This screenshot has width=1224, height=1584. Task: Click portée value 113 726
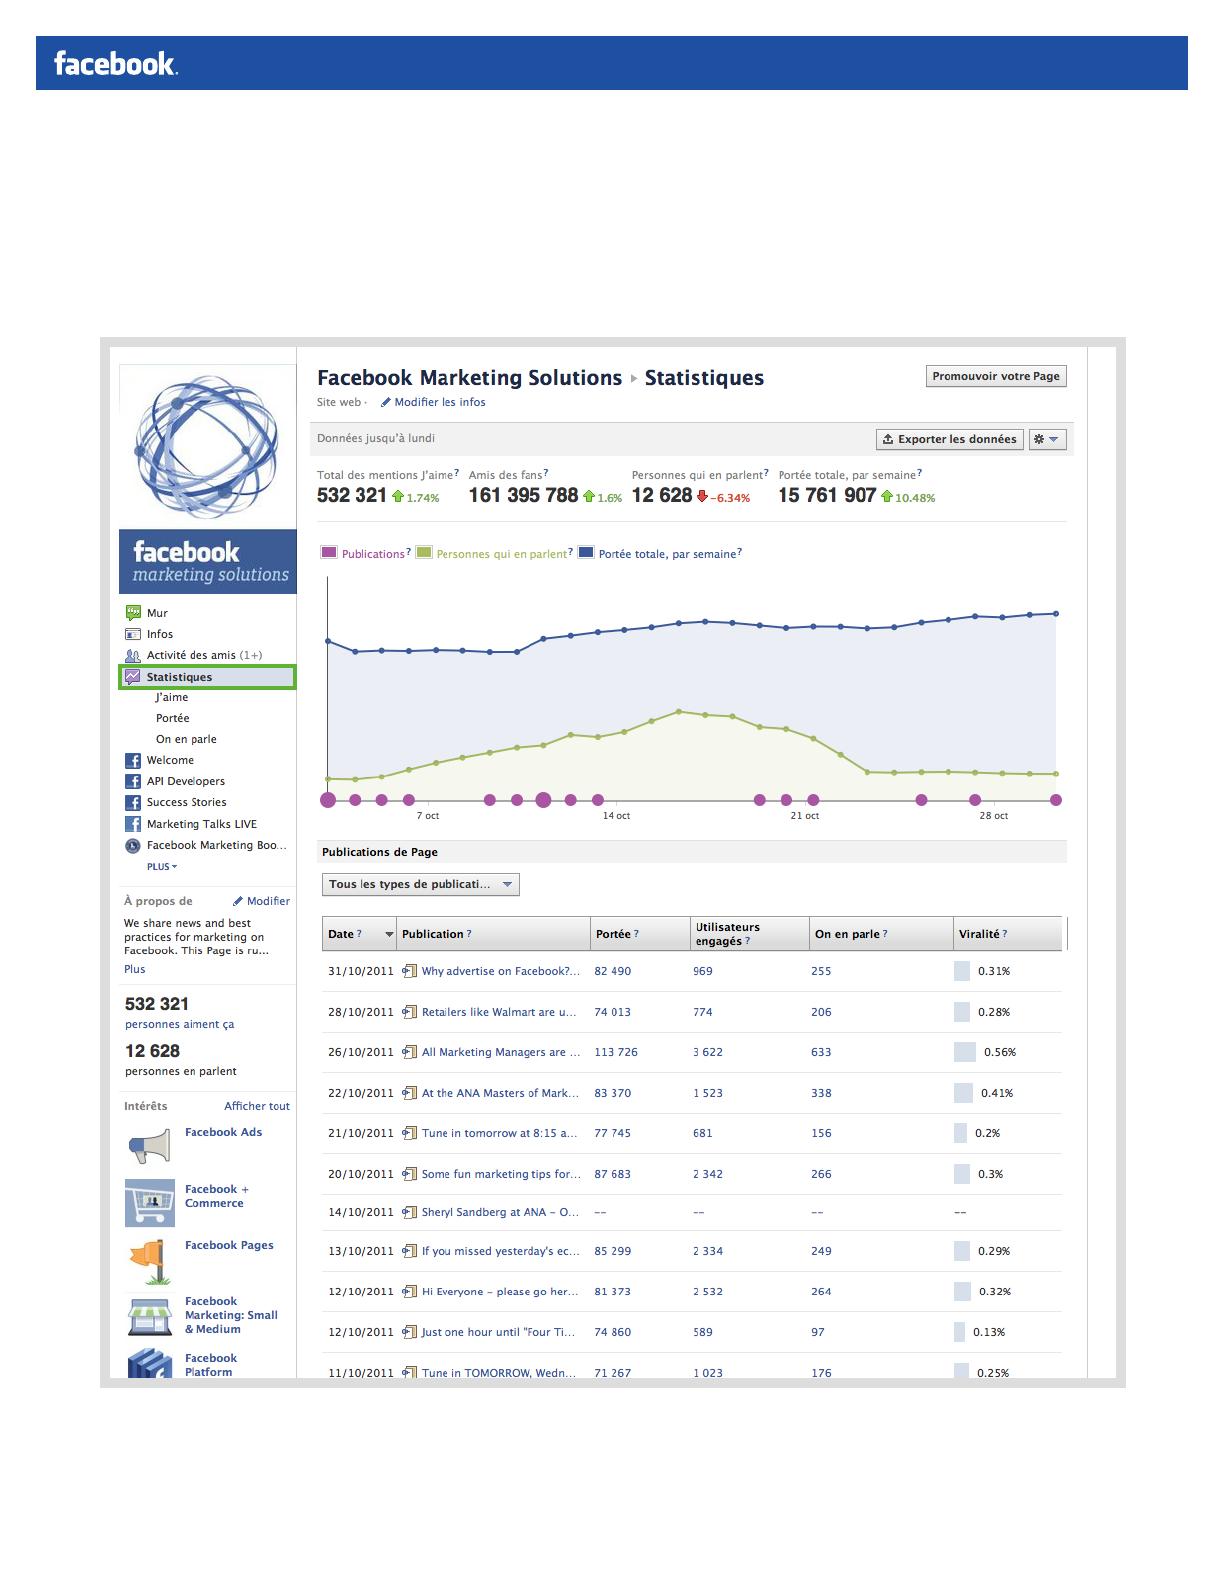coord(616,1052)
